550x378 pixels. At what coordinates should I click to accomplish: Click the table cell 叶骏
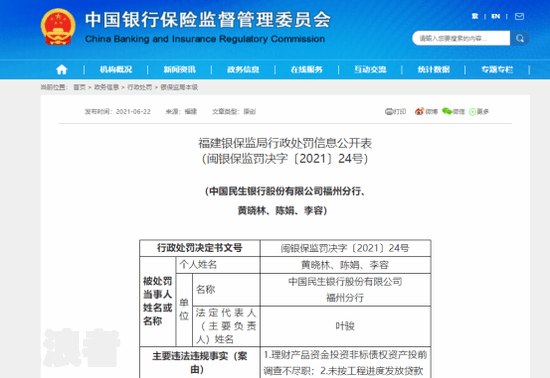345,326
